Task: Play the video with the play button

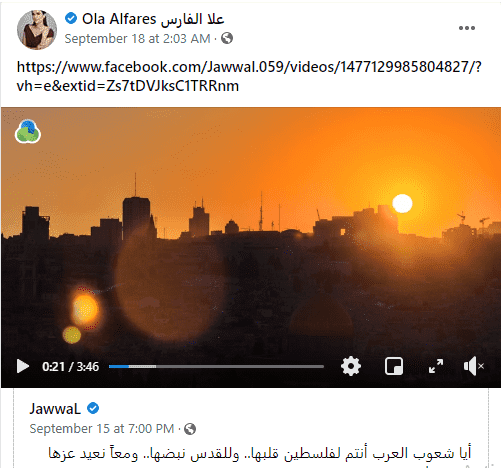Action: 23,368
